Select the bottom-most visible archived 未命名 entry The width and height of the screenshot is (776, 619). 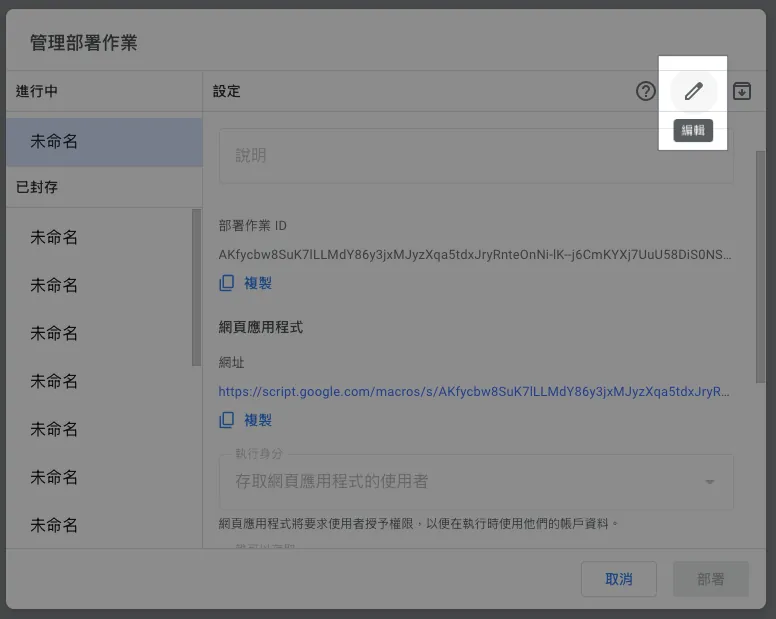(55, 525)
